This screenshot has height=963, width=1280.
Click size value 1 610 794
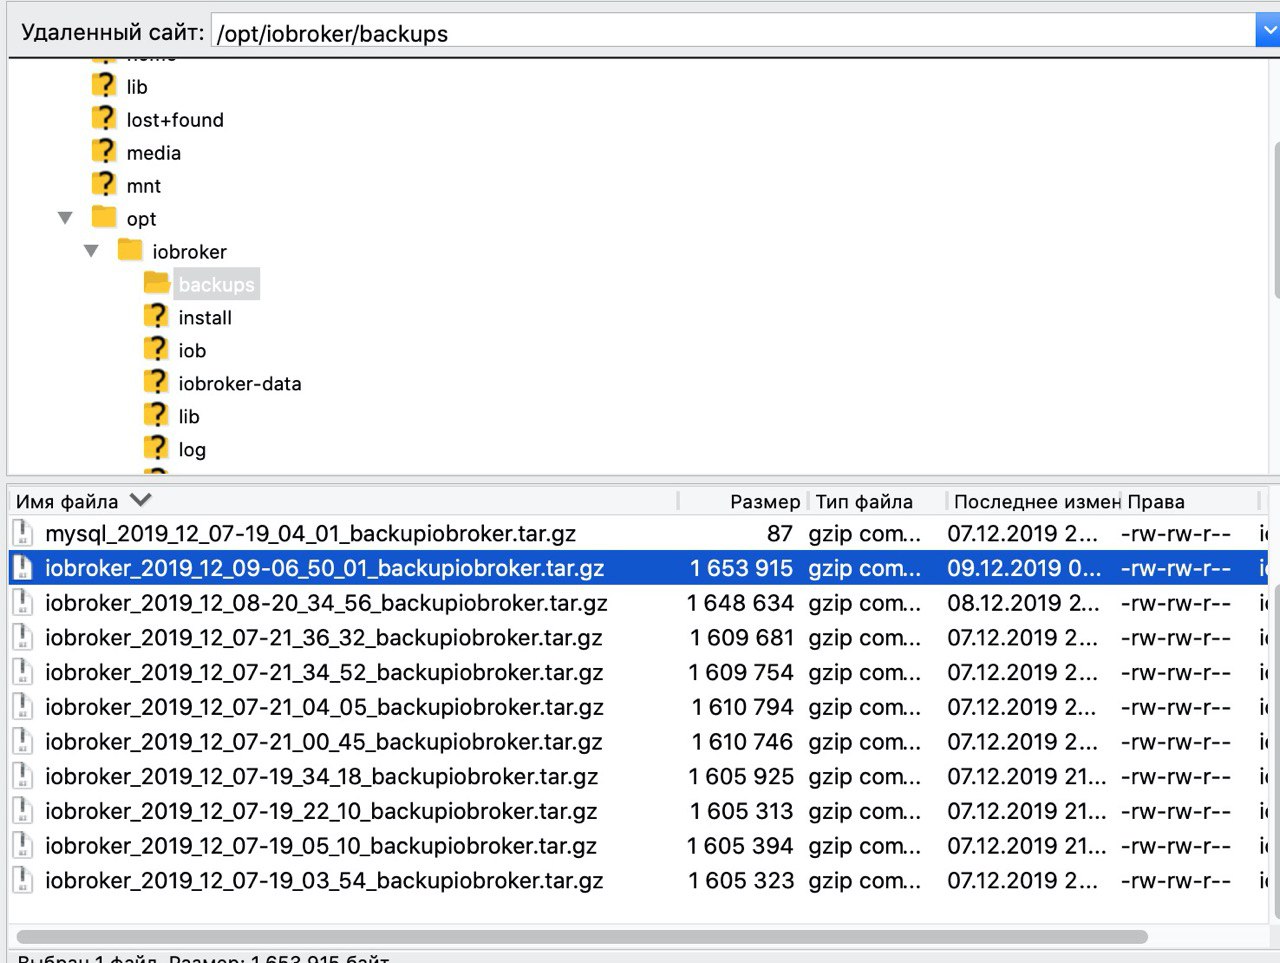743,707
